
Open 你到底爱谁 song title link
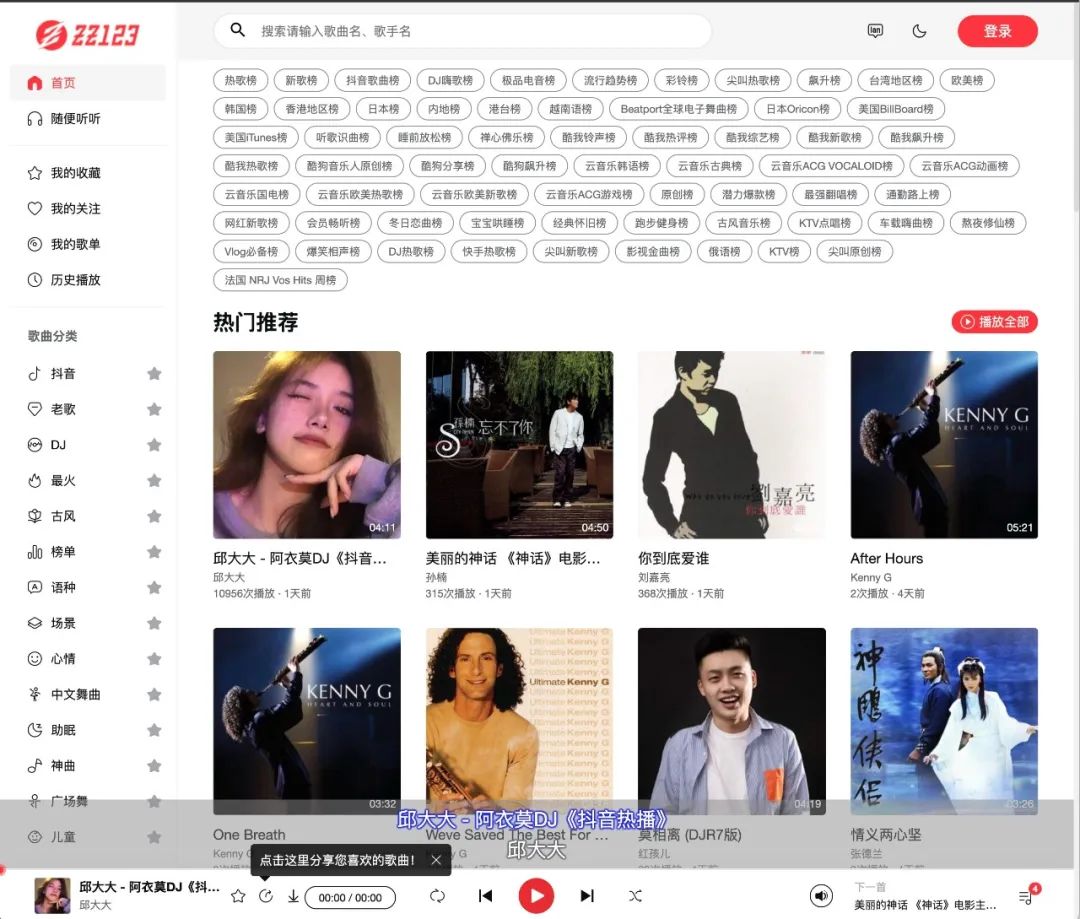coord(674,559)
